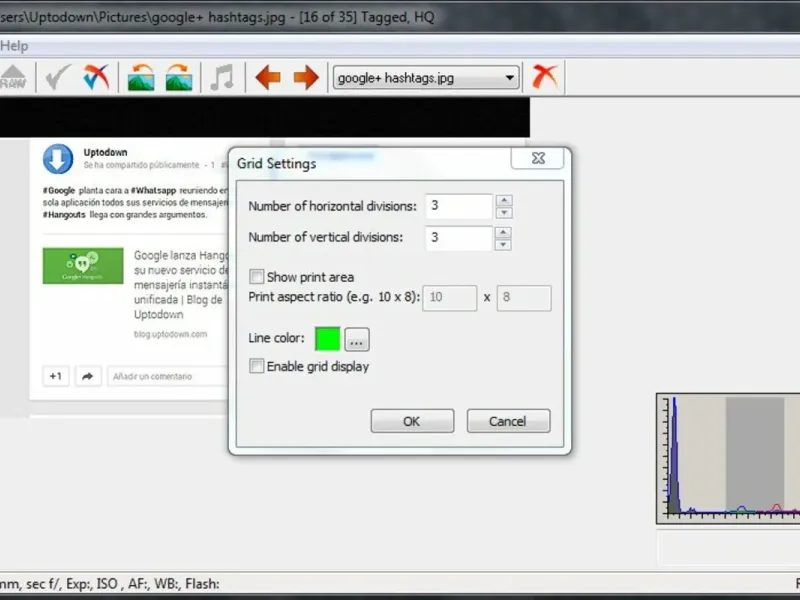Click the Uptodown download arrow avatar
Image resolution: width=800 pixels, height=600 pixels.
[58, 159]
